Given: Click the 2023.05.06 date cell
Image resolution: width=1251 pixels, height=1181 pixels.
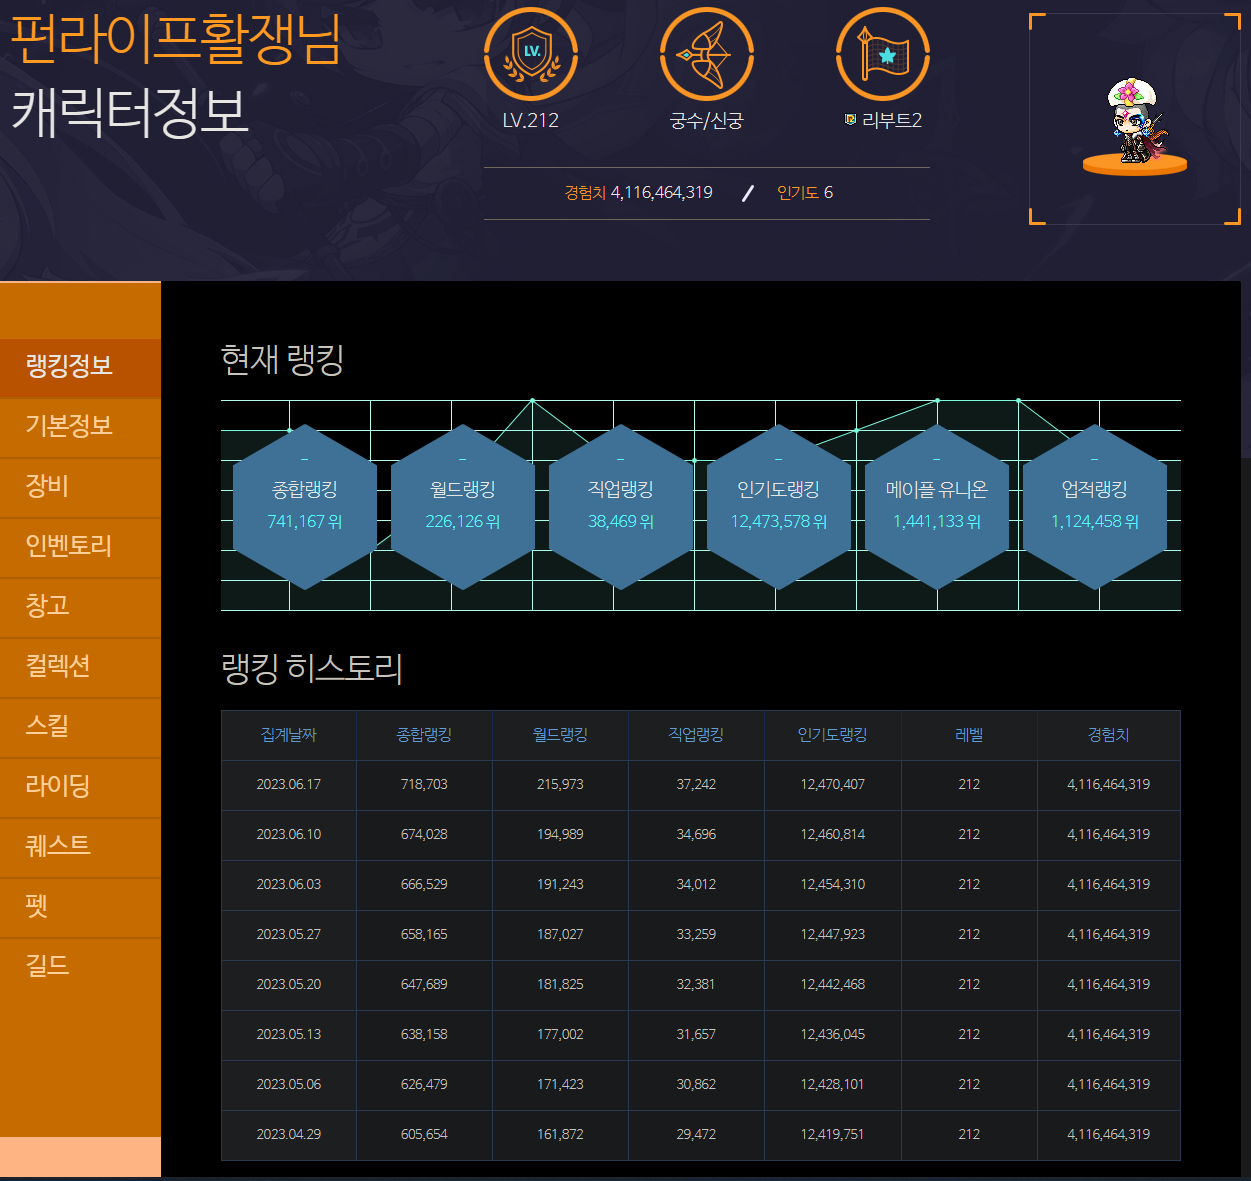Looking at the screenshot, I should [289, 1085].
